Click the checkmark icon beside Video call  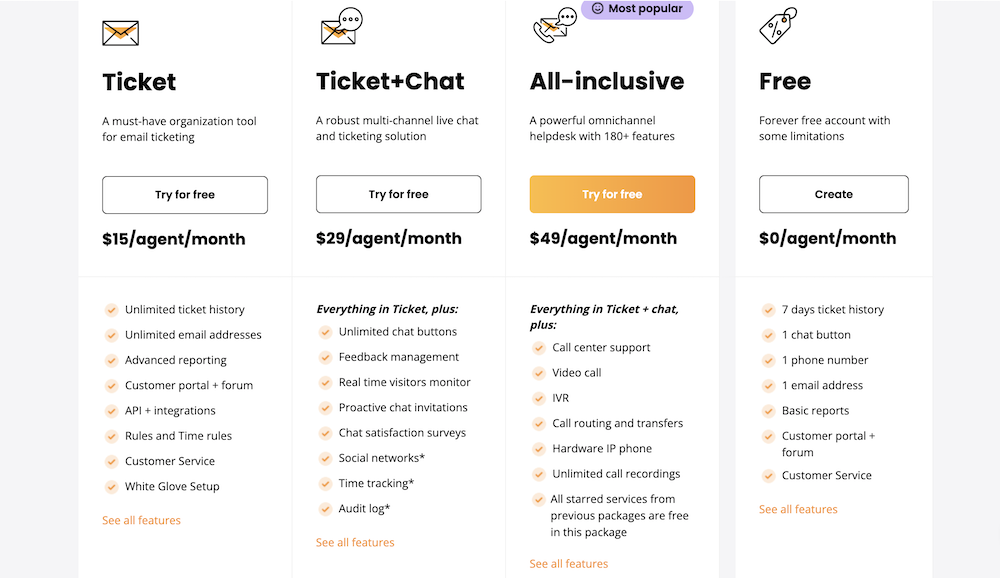pyautogui.click(x=538, y=373)
